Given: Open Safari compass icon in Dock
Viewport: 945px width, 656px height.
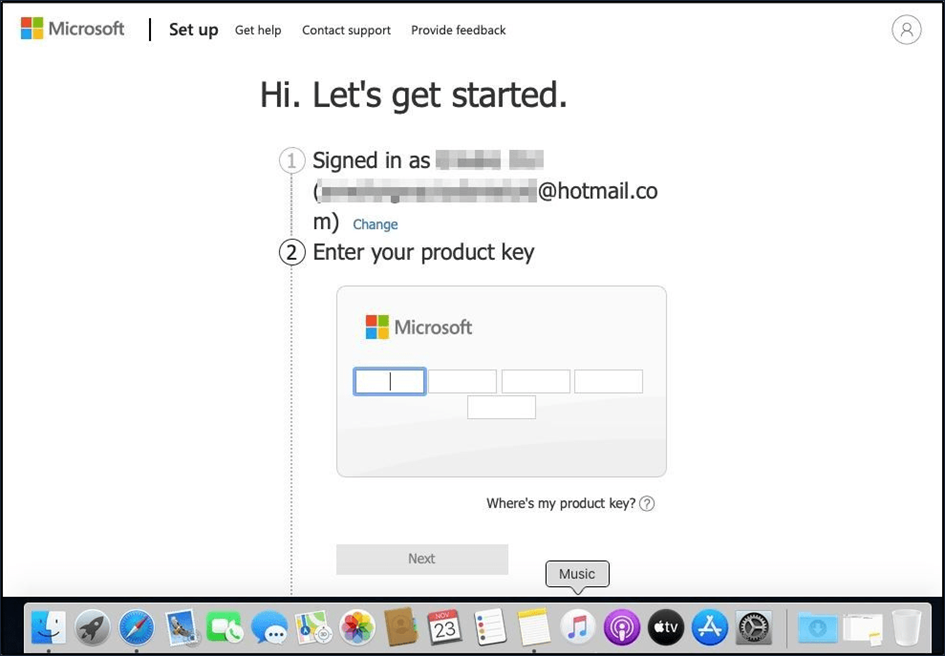Looking at the screenshot, I should pyautogui.click(x=137, y=628).
